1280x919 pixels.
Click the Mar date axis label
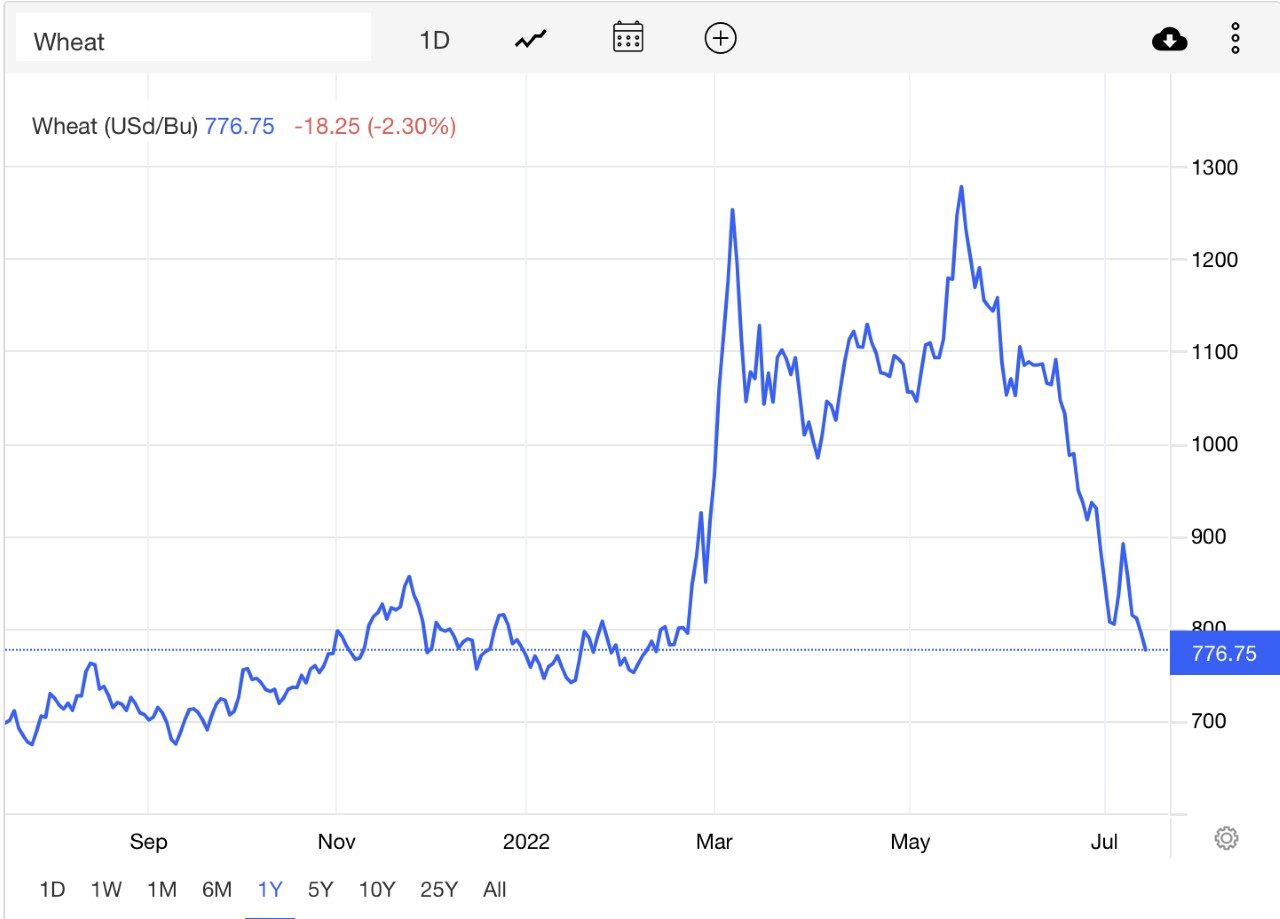(x=714, y=842)
